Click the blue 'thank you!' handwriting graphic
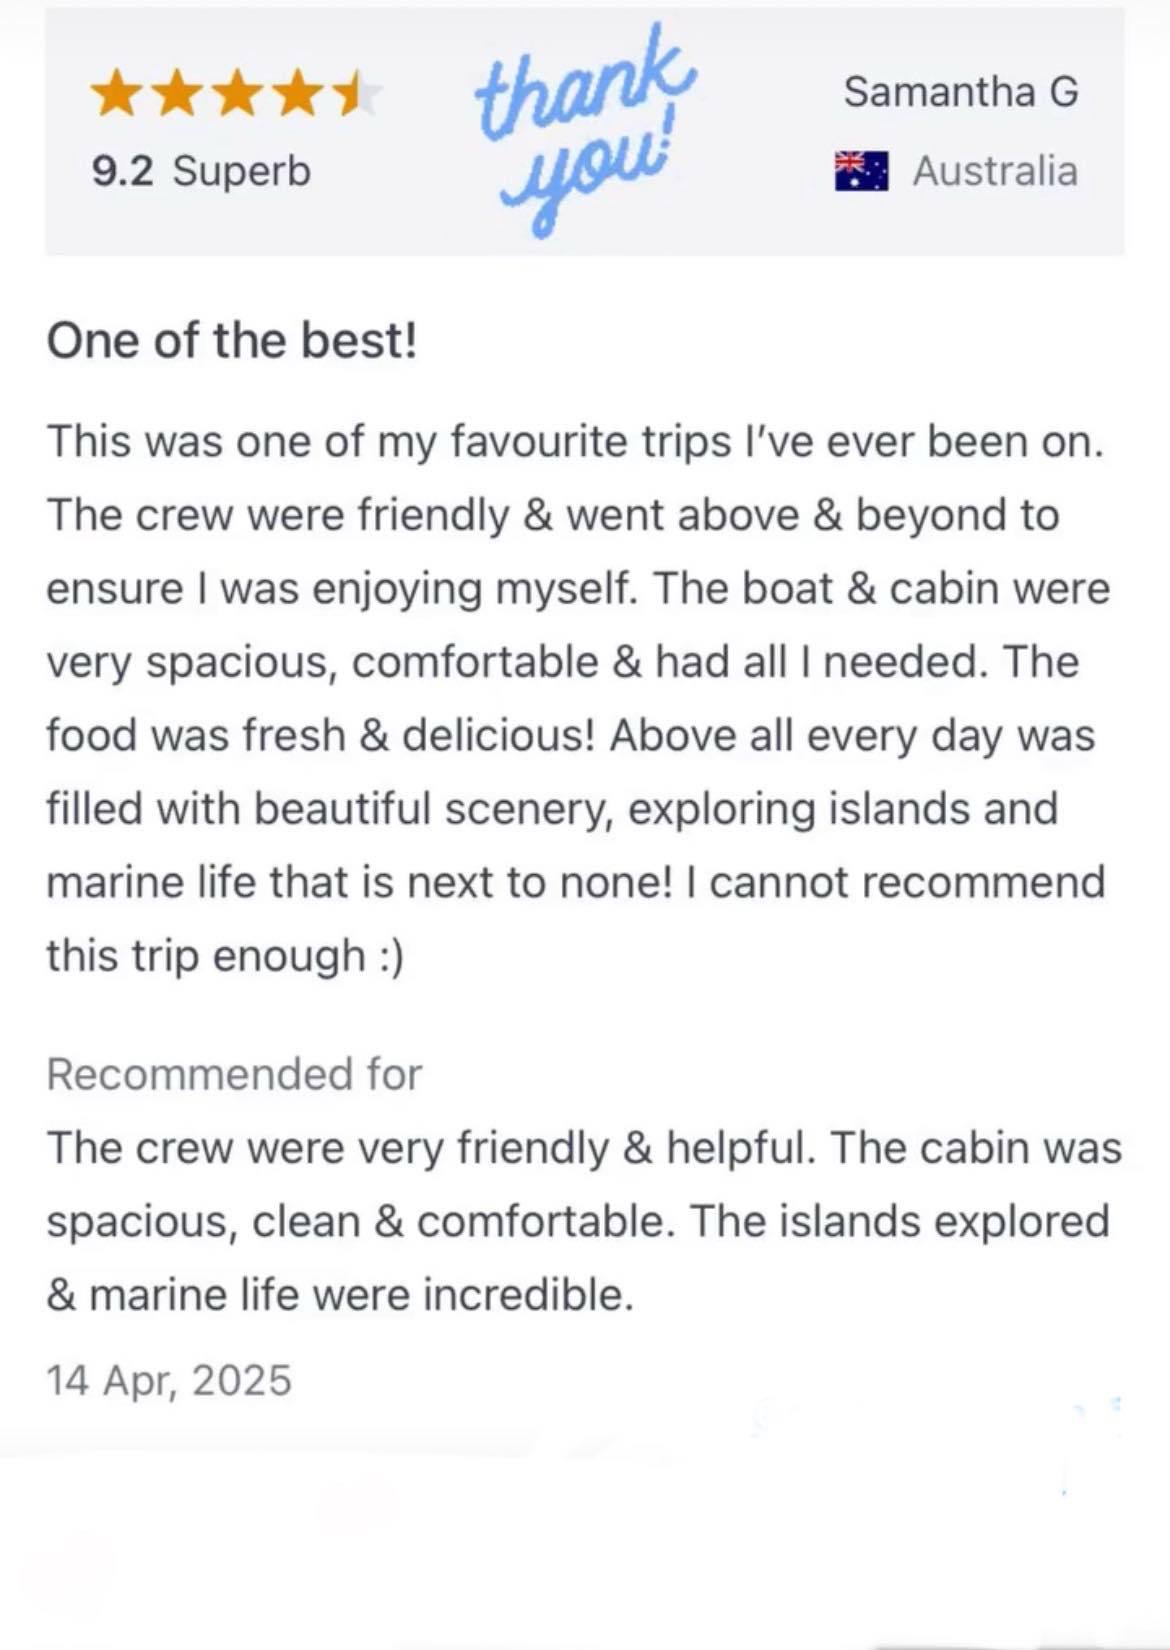 click(583, 130)
